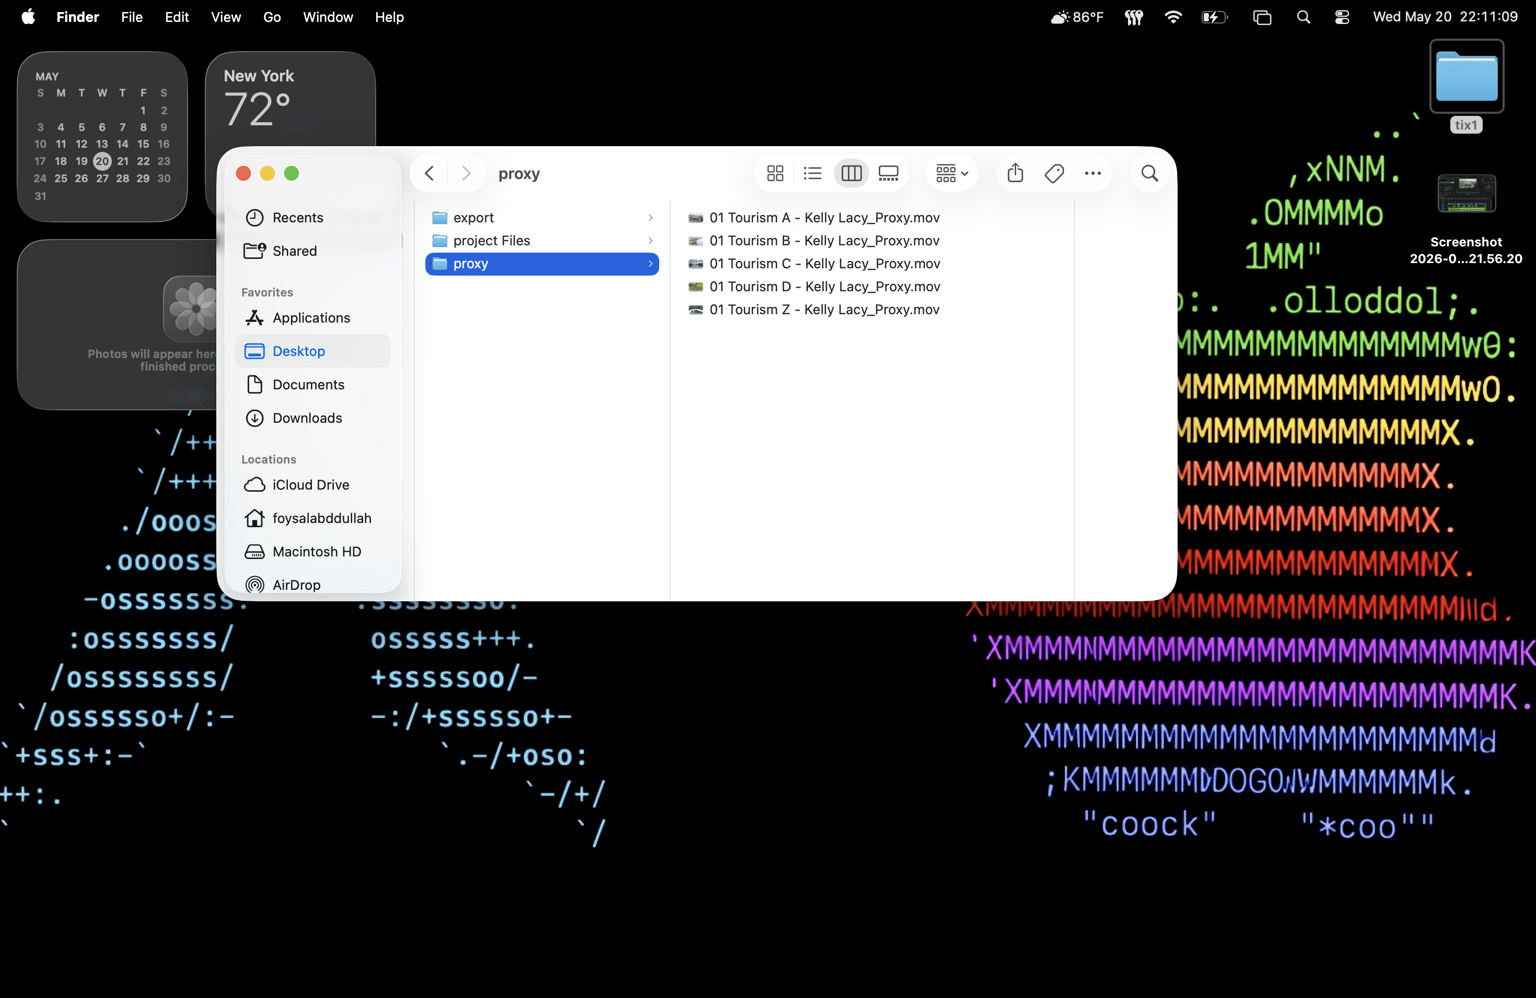Open Documents in the sidebar
The image size is (1536, 998).
click(313, 385)
